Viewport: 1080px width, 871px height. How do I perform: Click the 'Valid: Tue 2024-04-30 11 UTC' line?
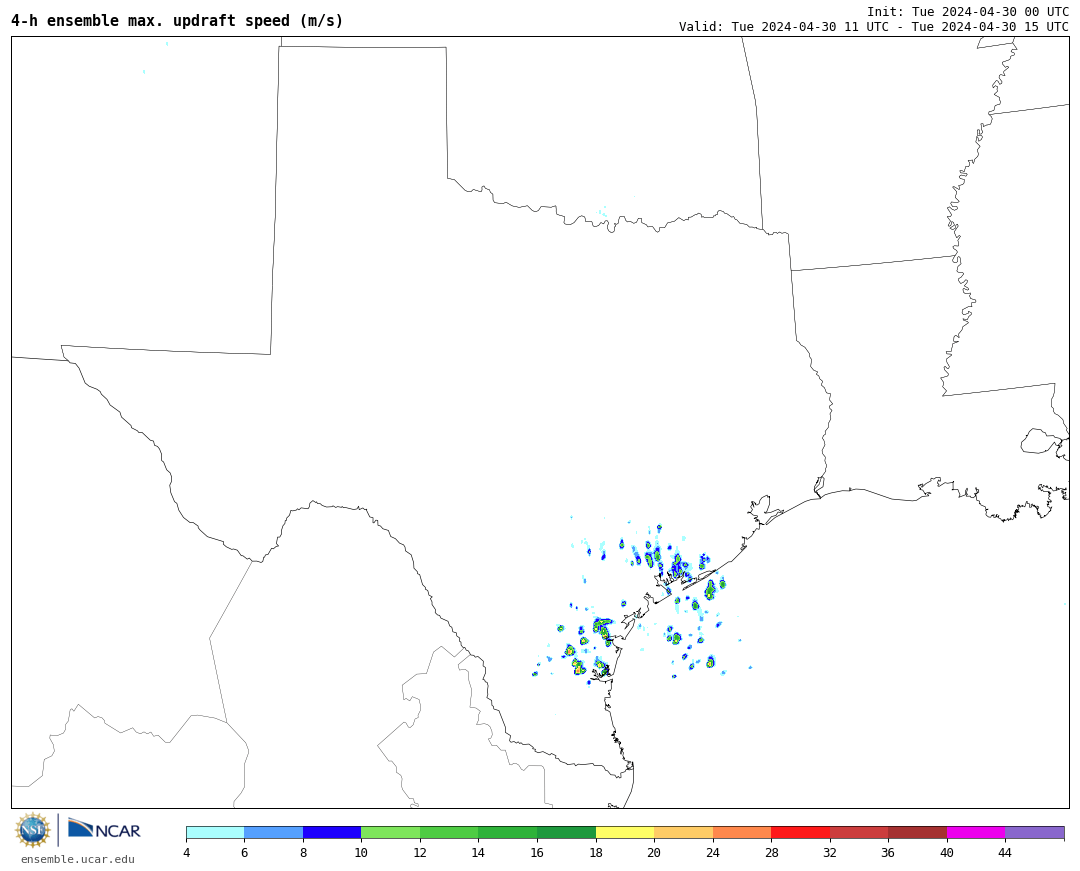[873, 27]
